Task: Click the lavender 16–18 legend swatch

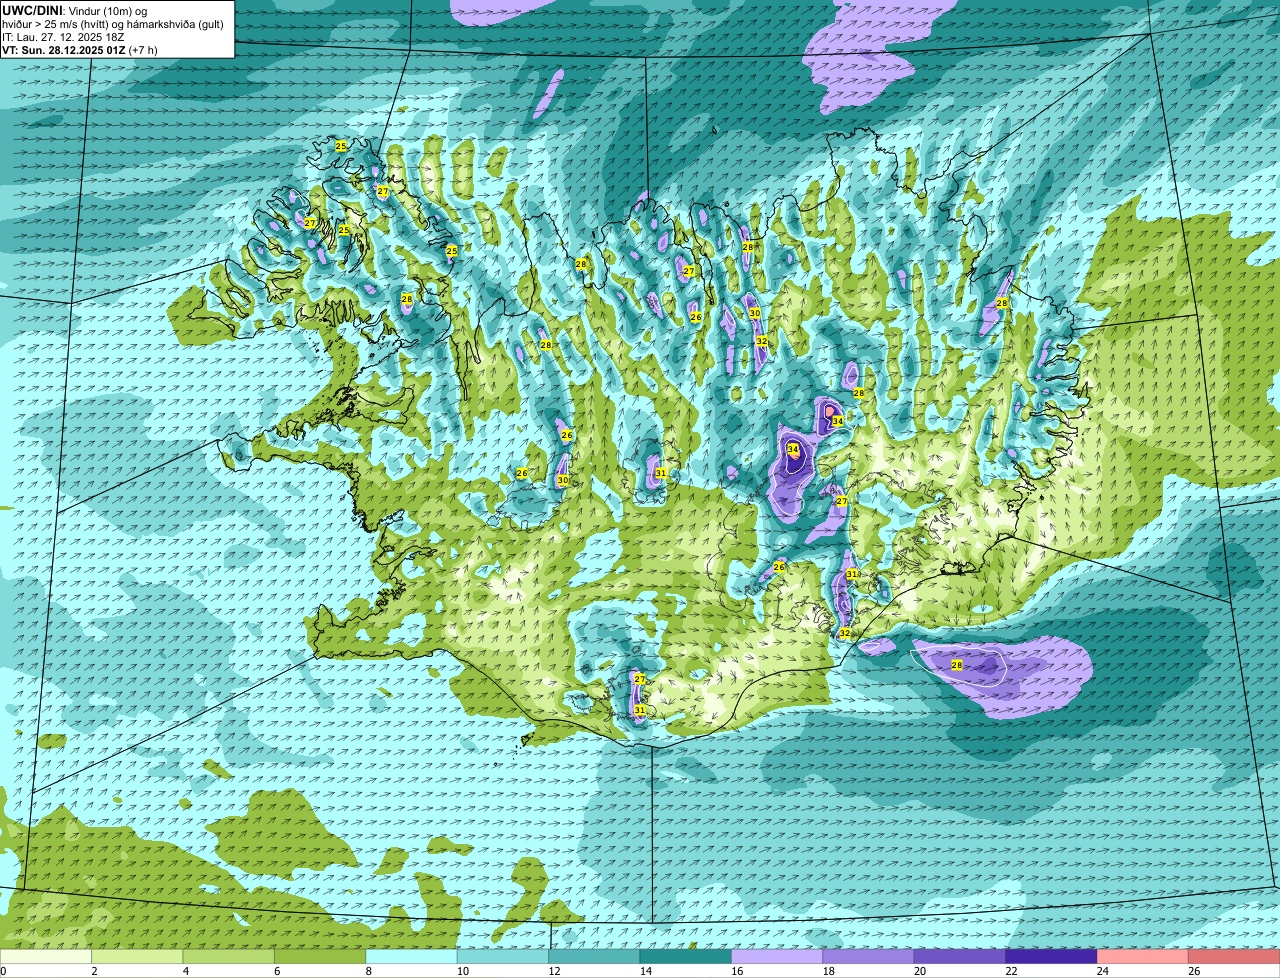Action: pyautogui.click(x=777, y=956)
